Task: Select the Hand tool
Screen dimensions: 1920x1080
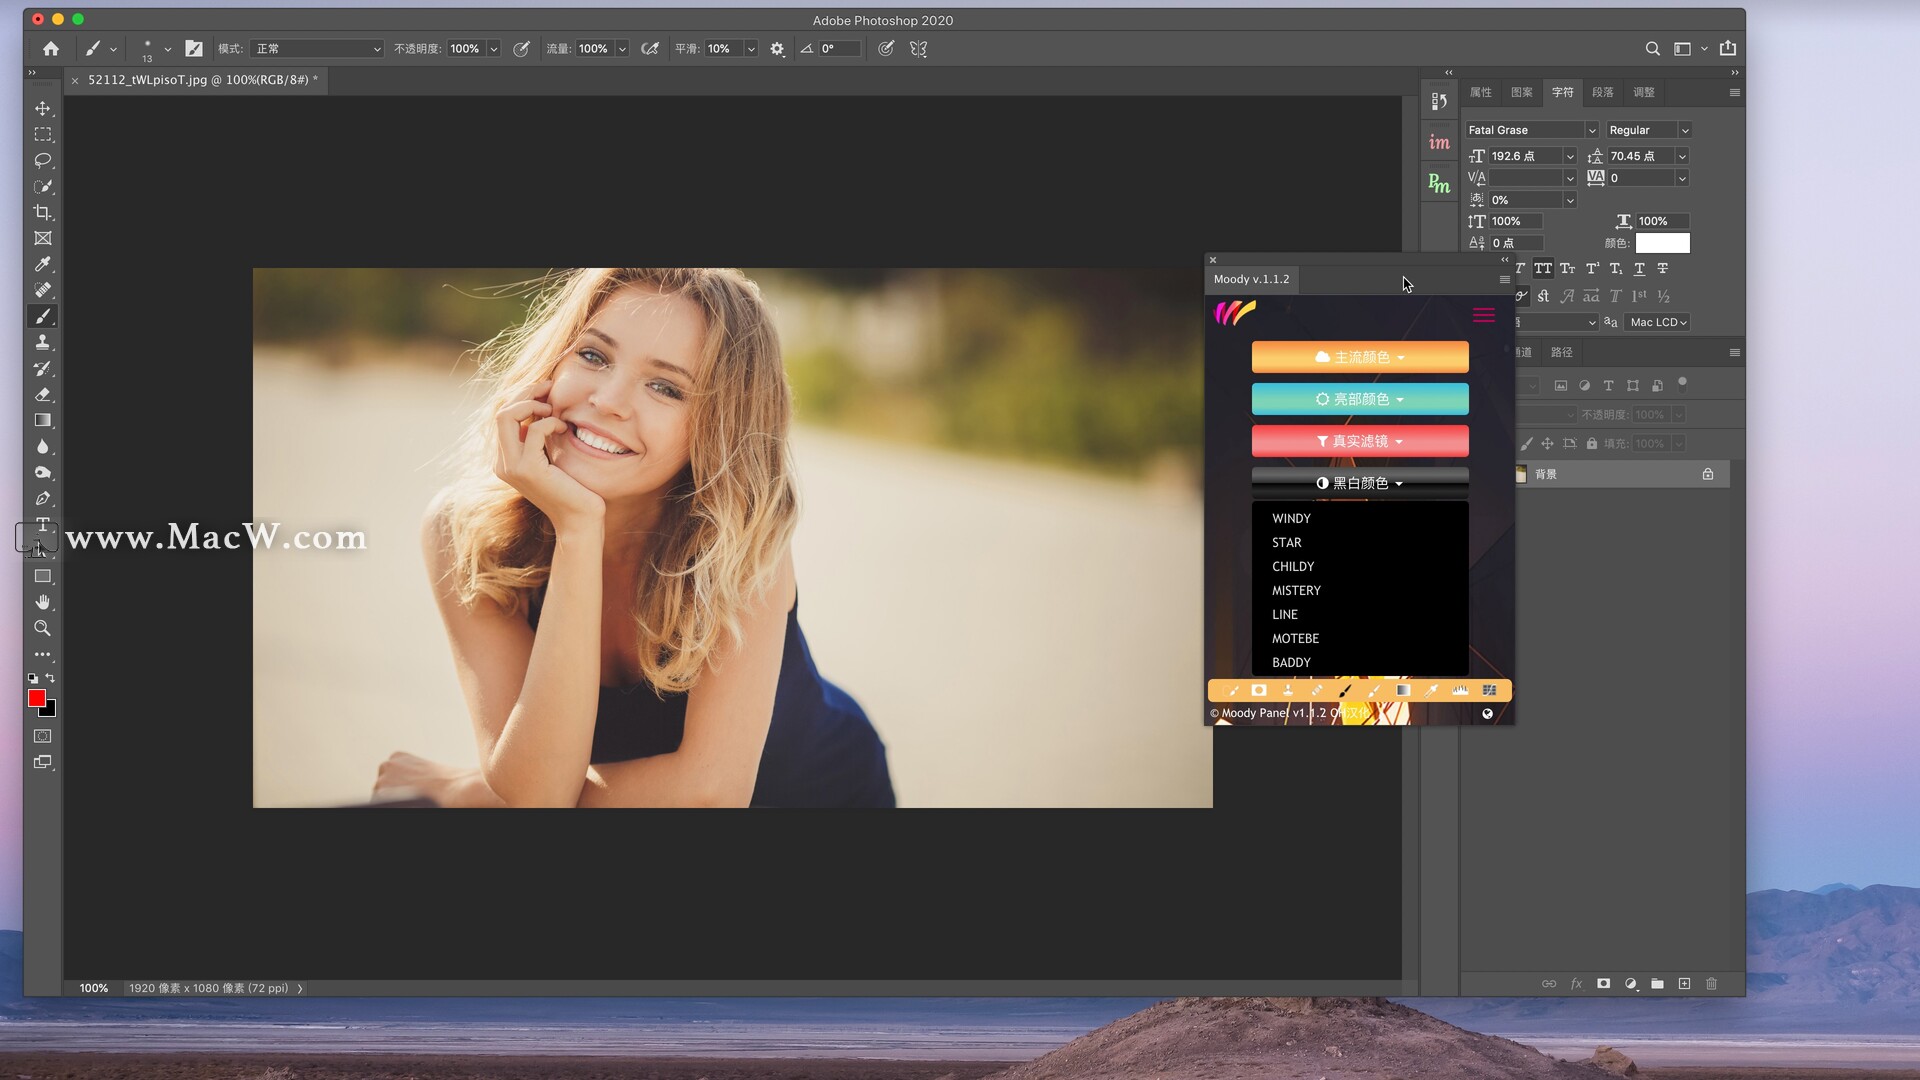Action: click(x=42, y=602)
